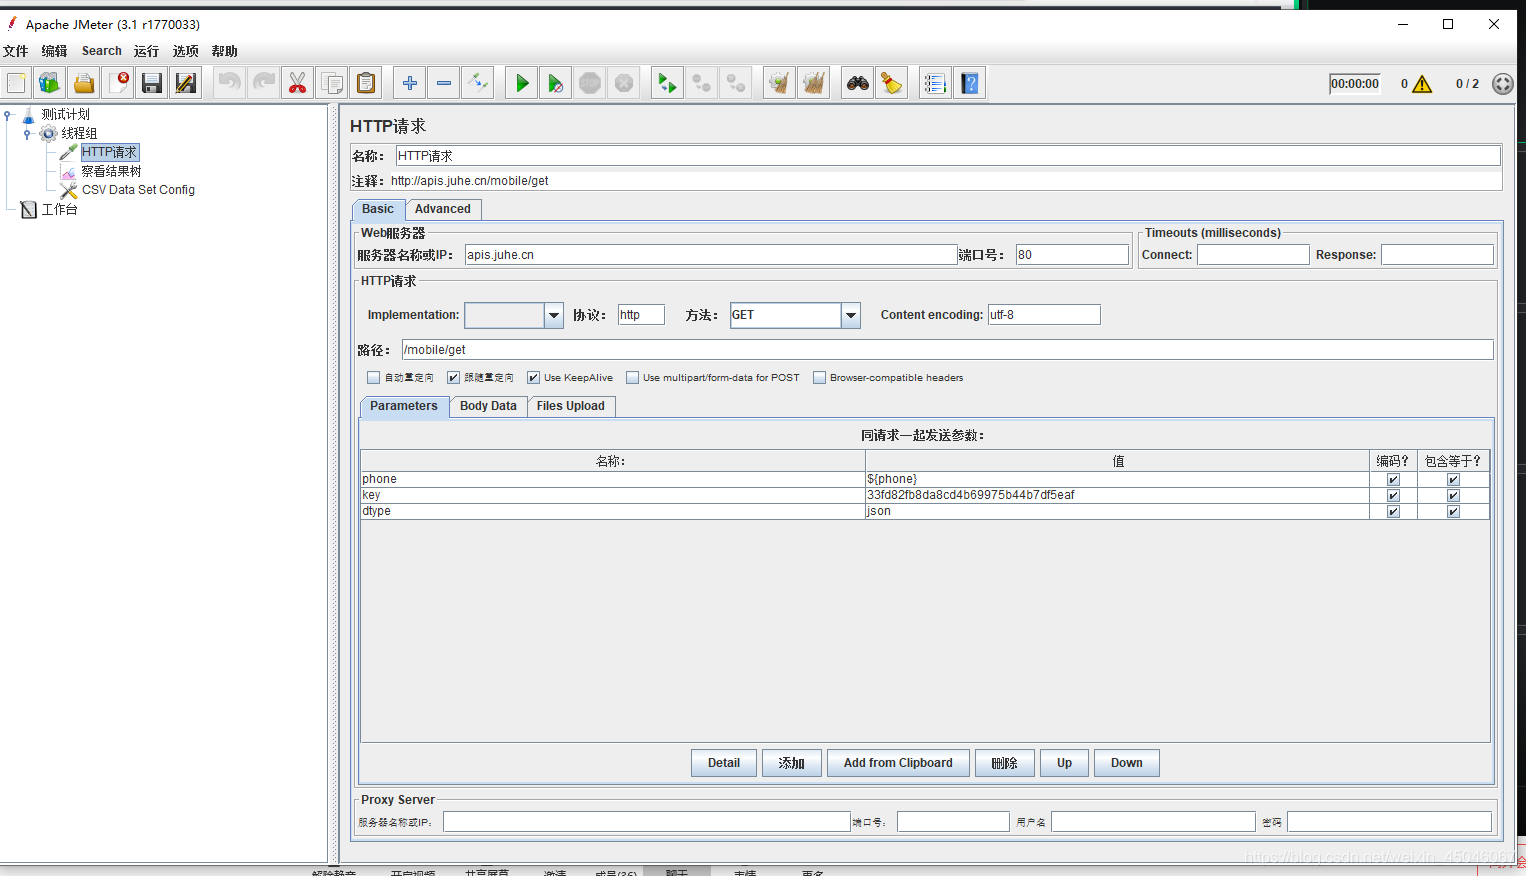
Task: Toggle 编码 checkbox in phone row
Action: click(1393, 480)
